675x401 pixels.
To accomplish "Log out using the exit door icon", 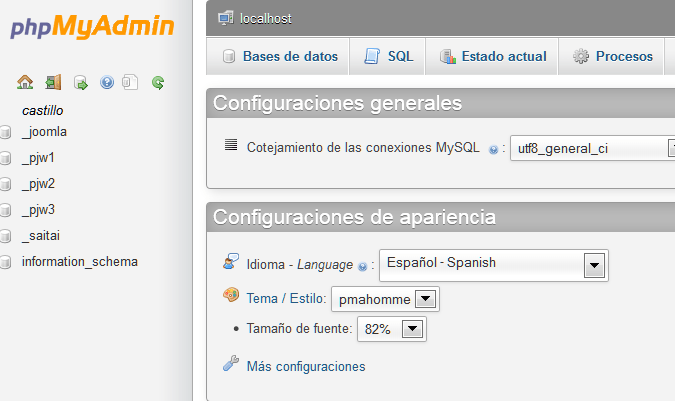I will pyautogui.click(x=53, y=82).
